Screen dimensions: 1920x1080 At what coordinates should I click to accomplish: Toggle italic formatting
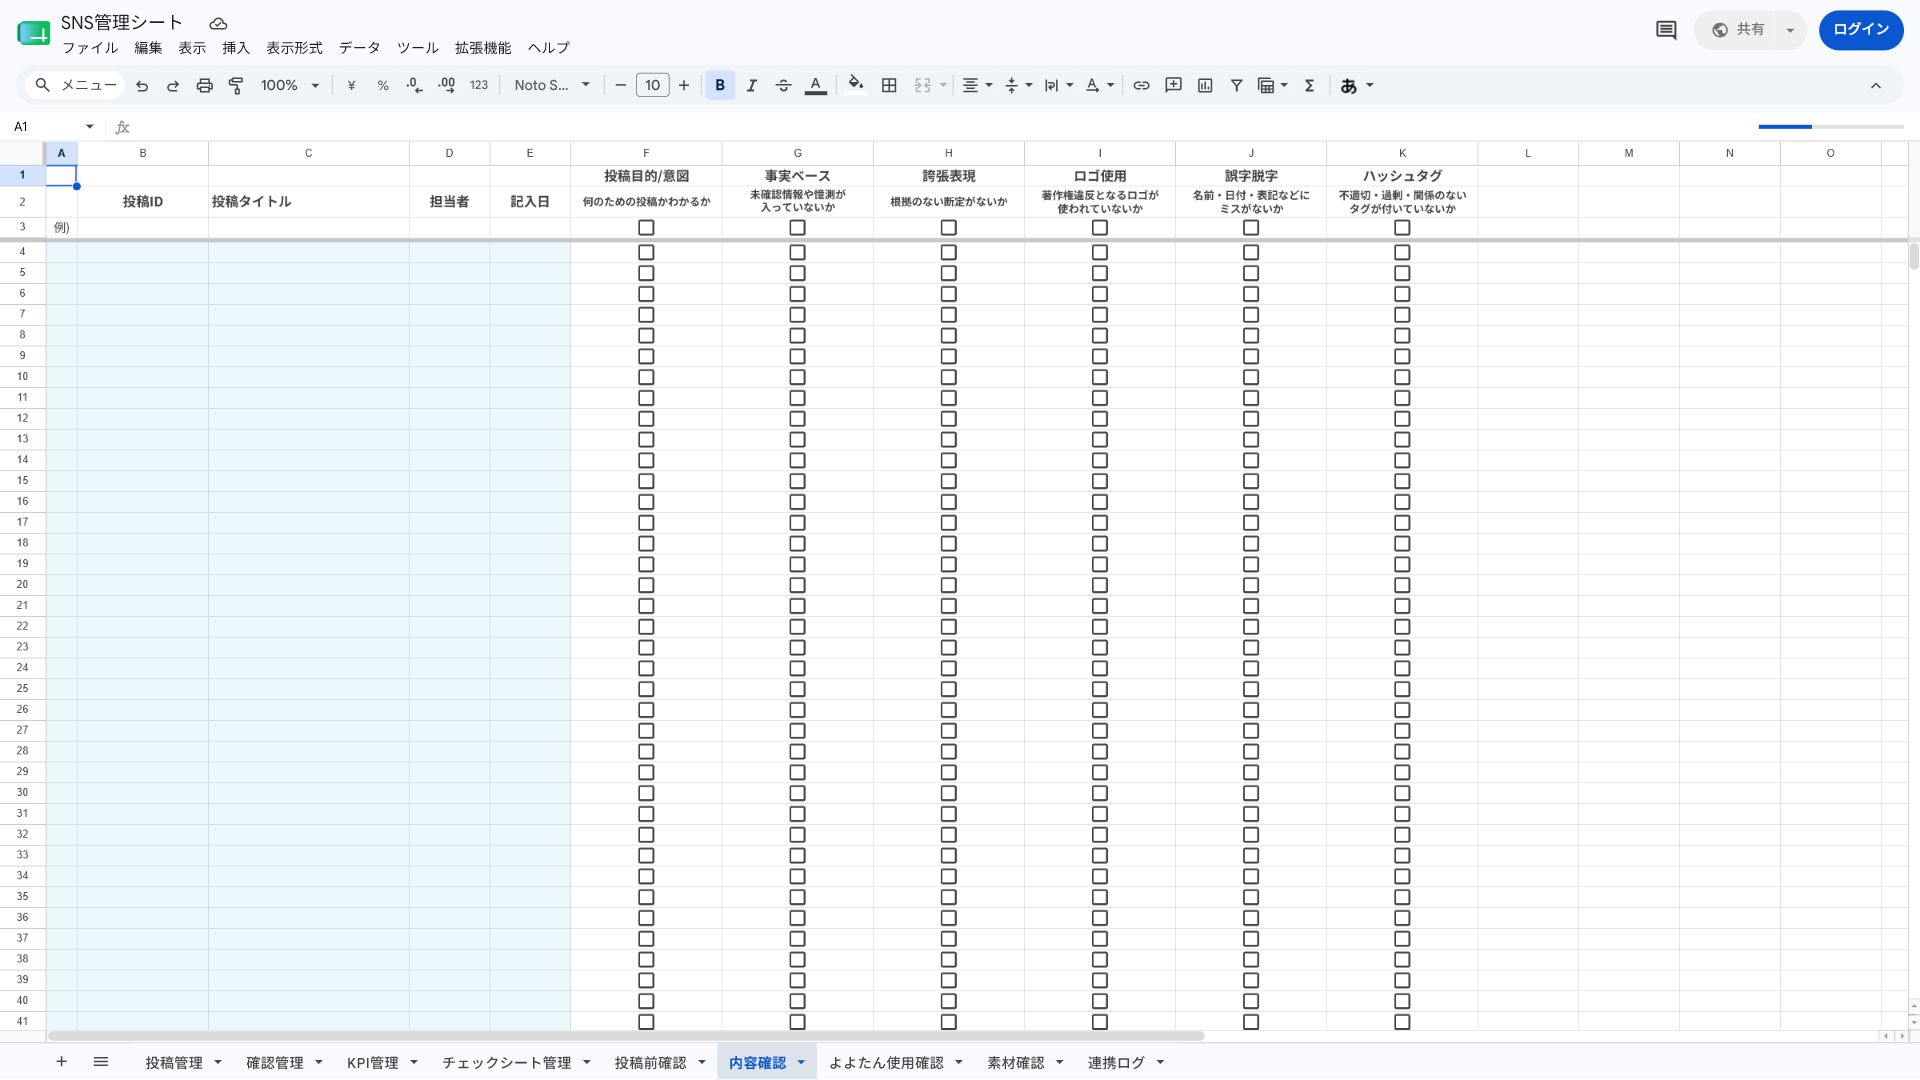coord(752,86)
